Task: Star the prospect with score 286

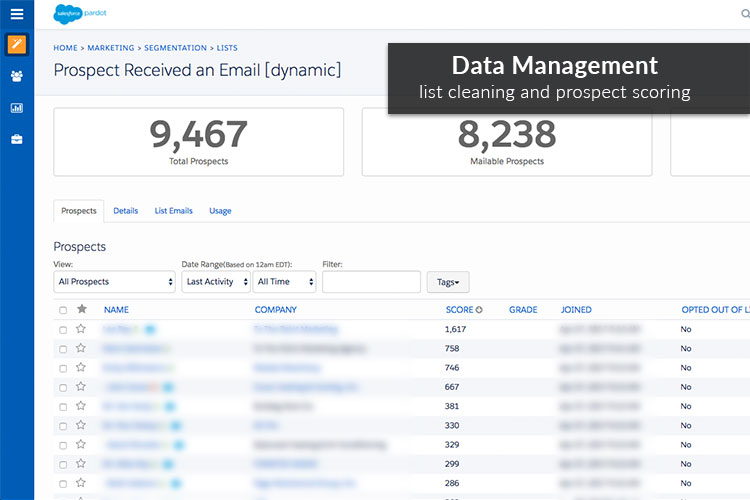Action: 81,482
